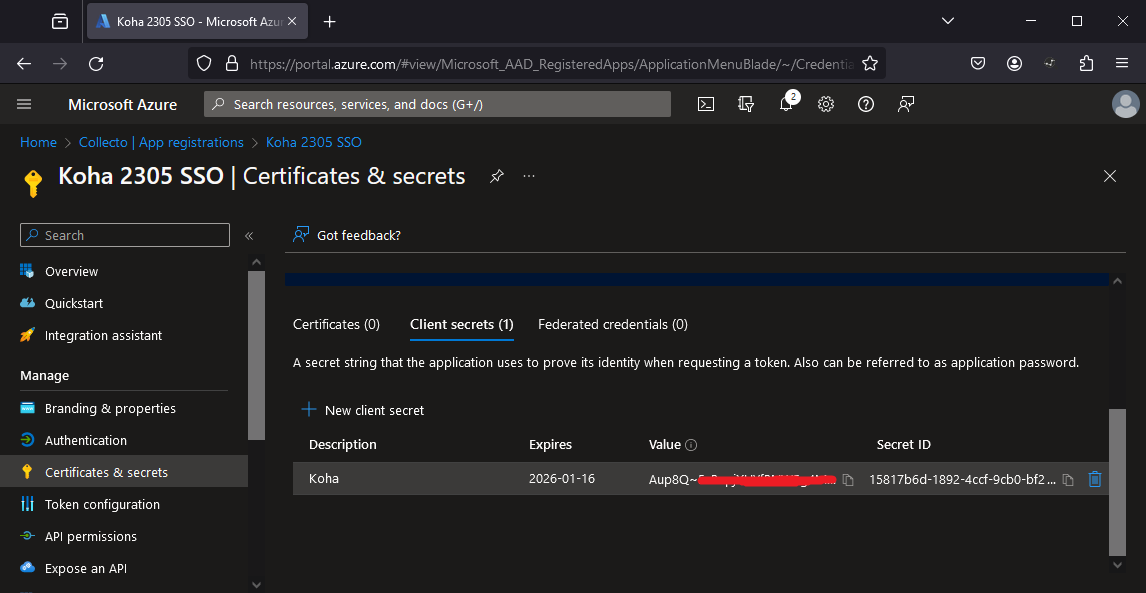
Task: Select the Koha description cell
Action: tap(324, 480)
